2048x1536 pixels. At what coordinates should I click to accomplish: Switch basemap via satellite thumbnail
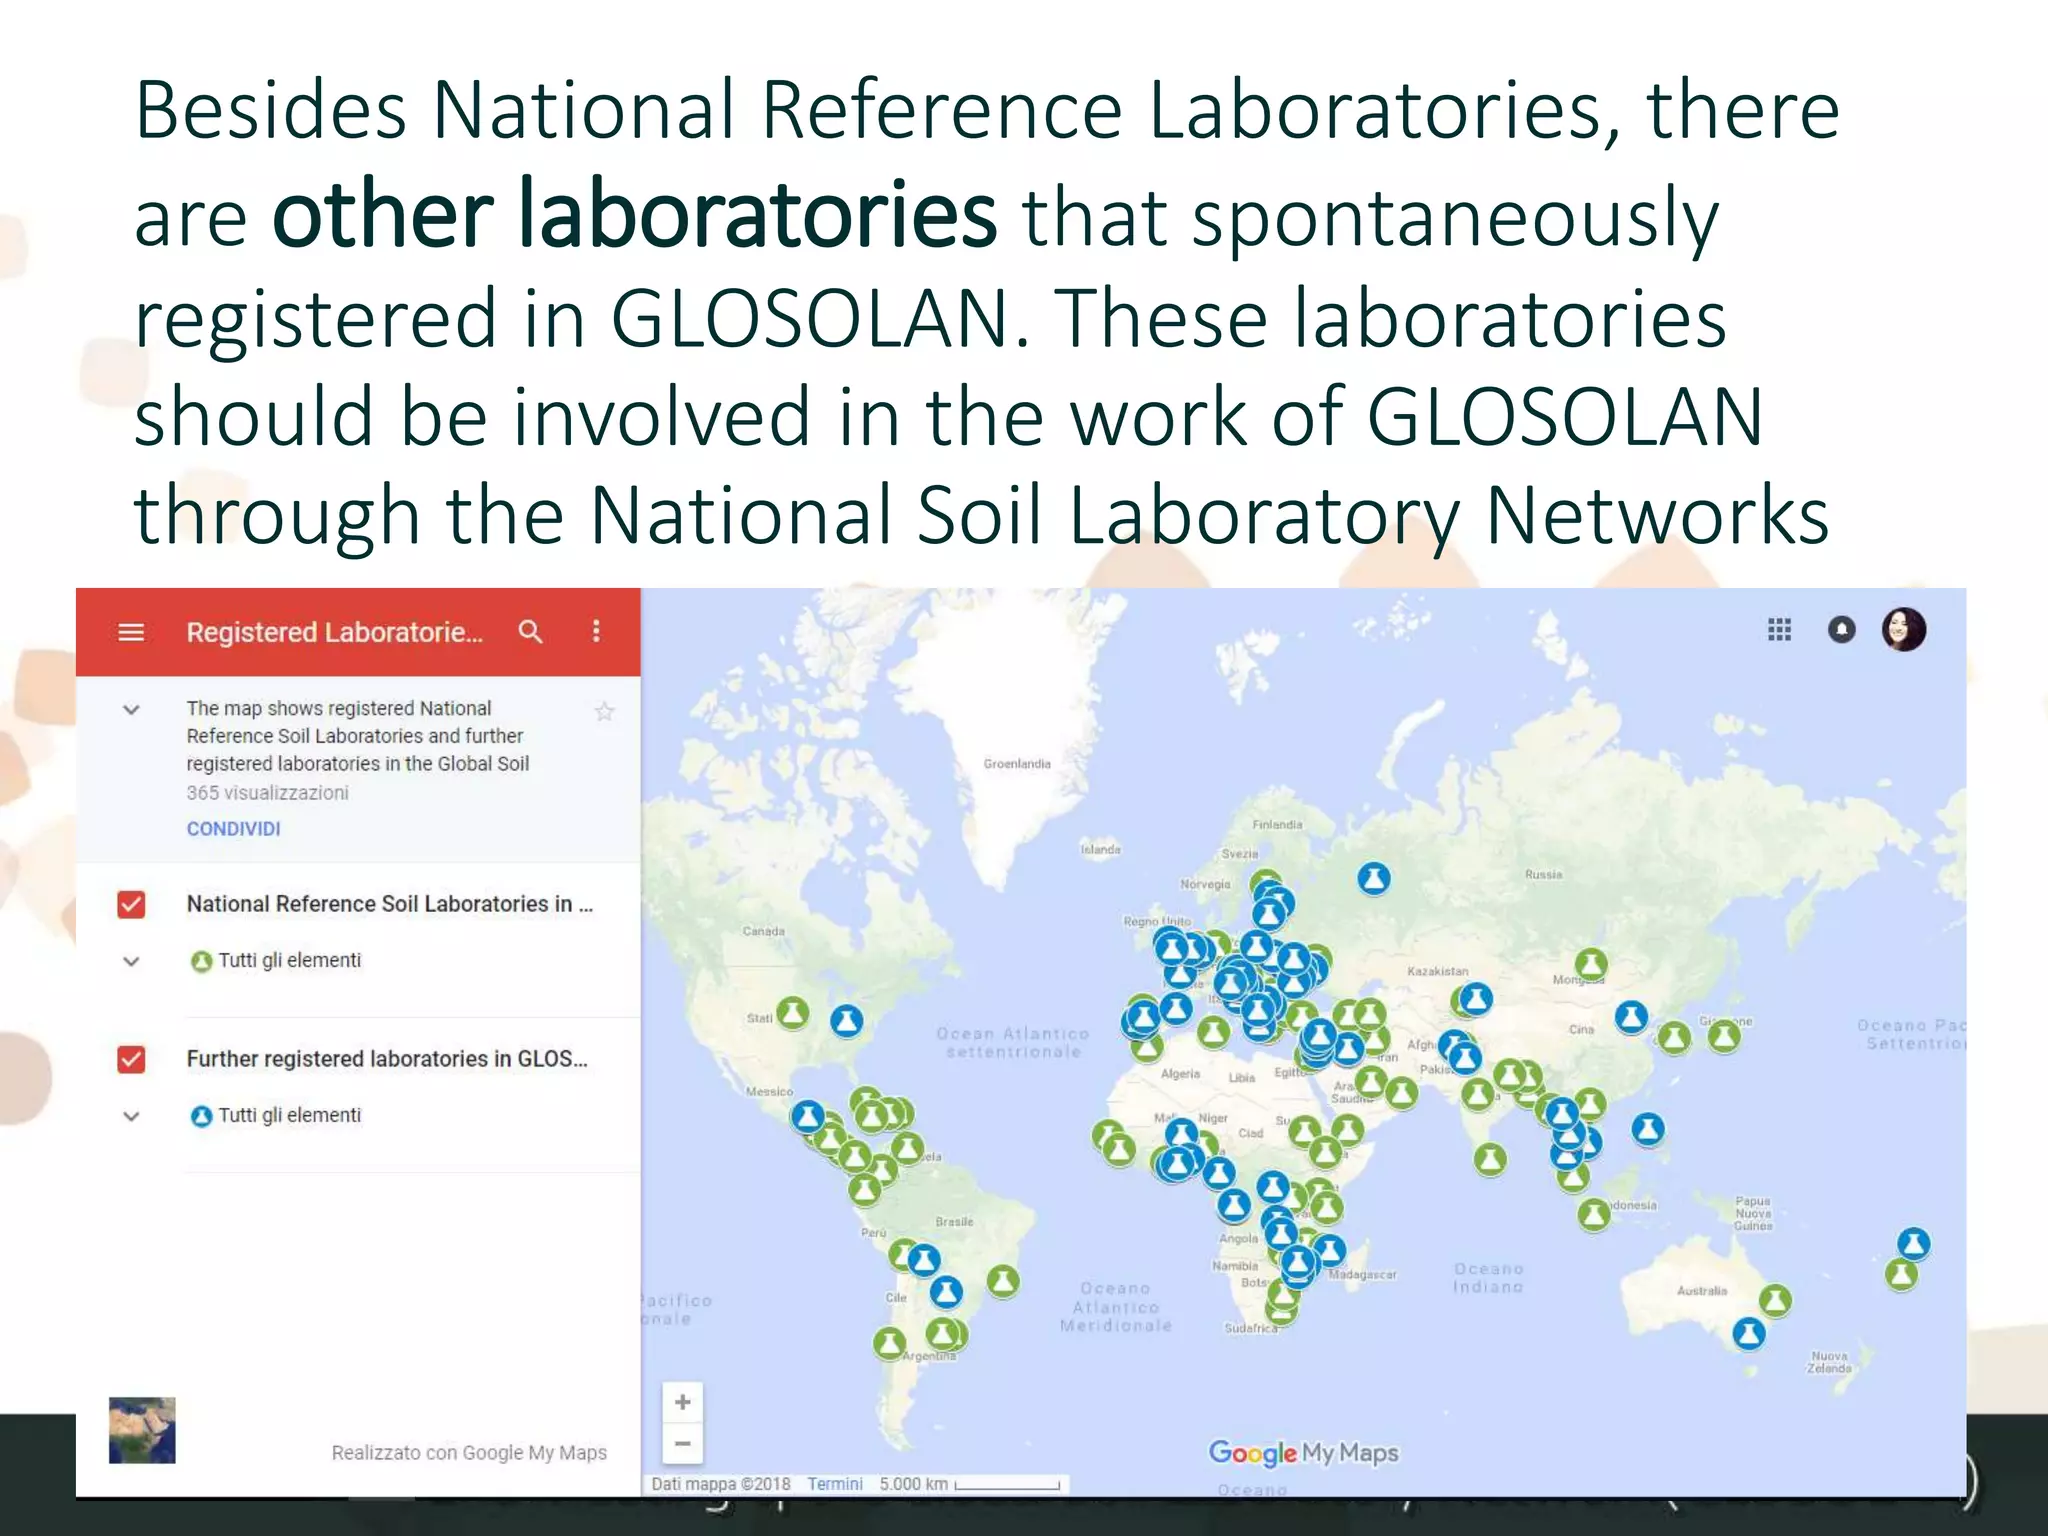pyautogui.click(x=142, y=1430)
